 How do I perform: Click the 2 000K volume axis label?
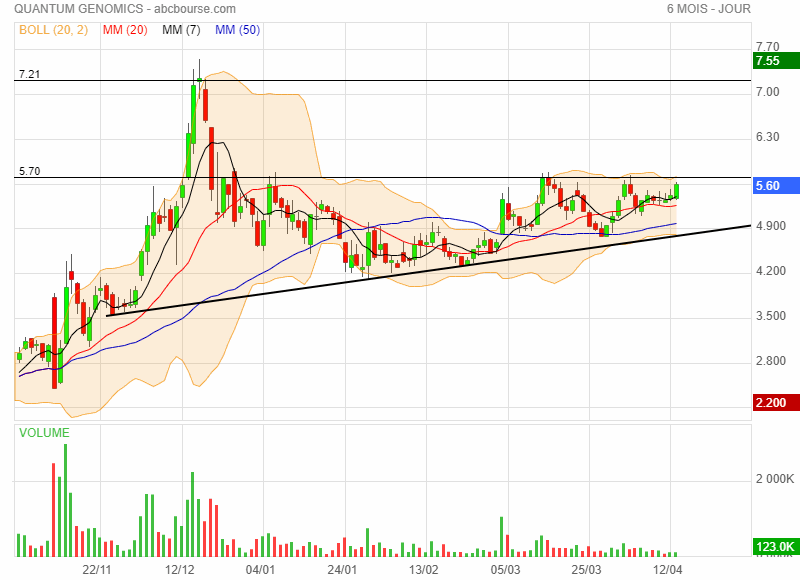tap(775, 479)
